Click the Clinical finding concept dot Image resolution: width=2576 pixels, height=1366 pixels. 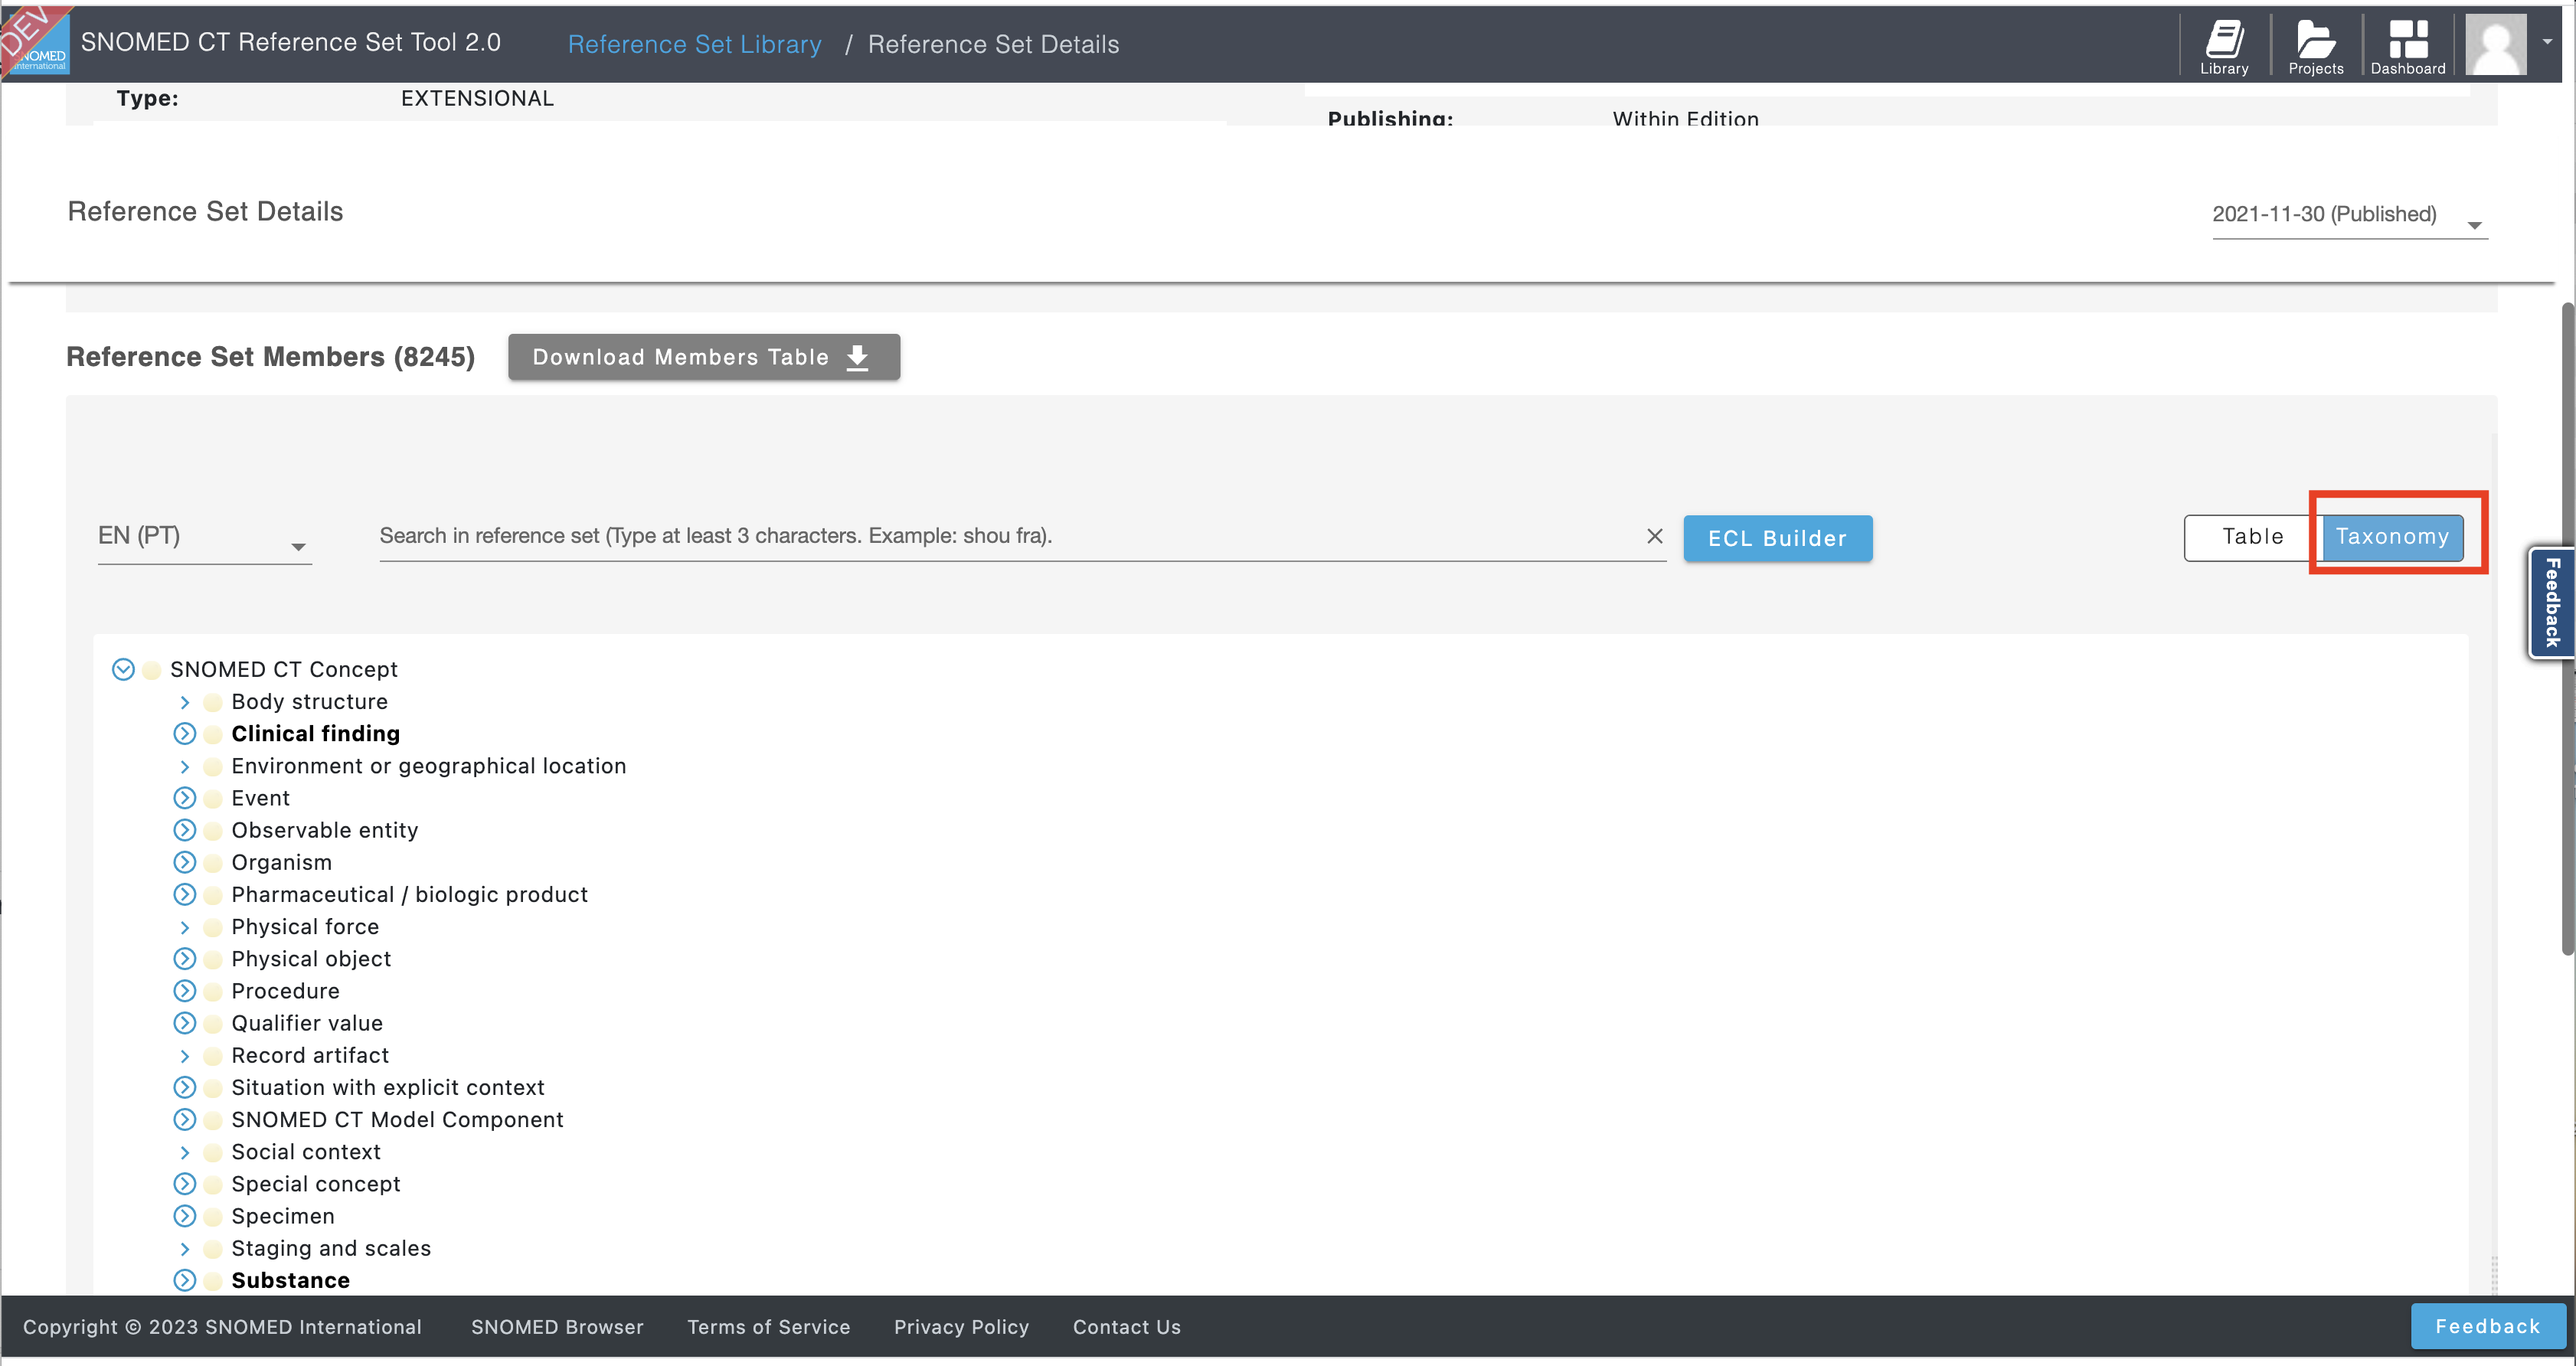(x=212, y=734)
